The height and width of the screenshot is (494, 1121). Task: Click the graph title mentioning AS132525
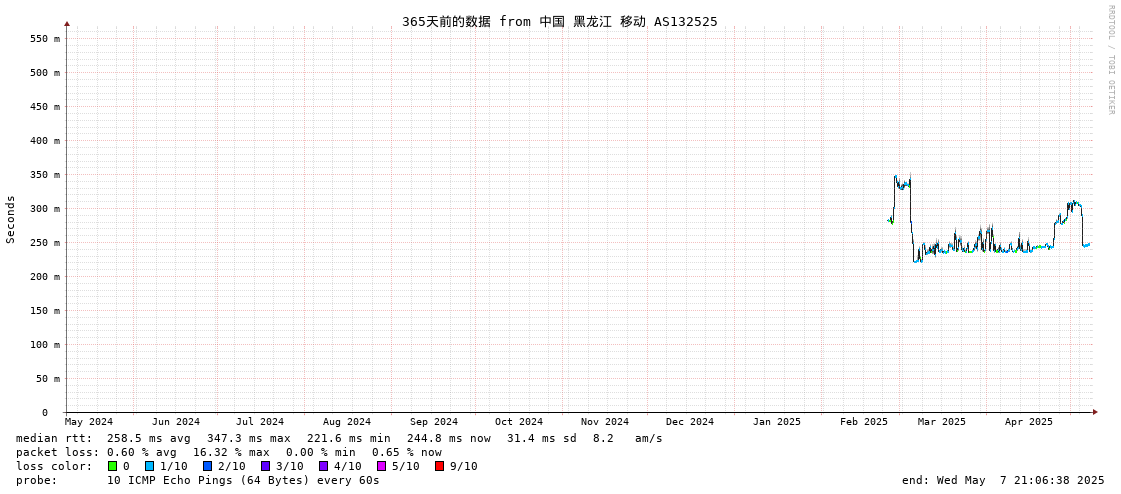(x=560, y=21)
